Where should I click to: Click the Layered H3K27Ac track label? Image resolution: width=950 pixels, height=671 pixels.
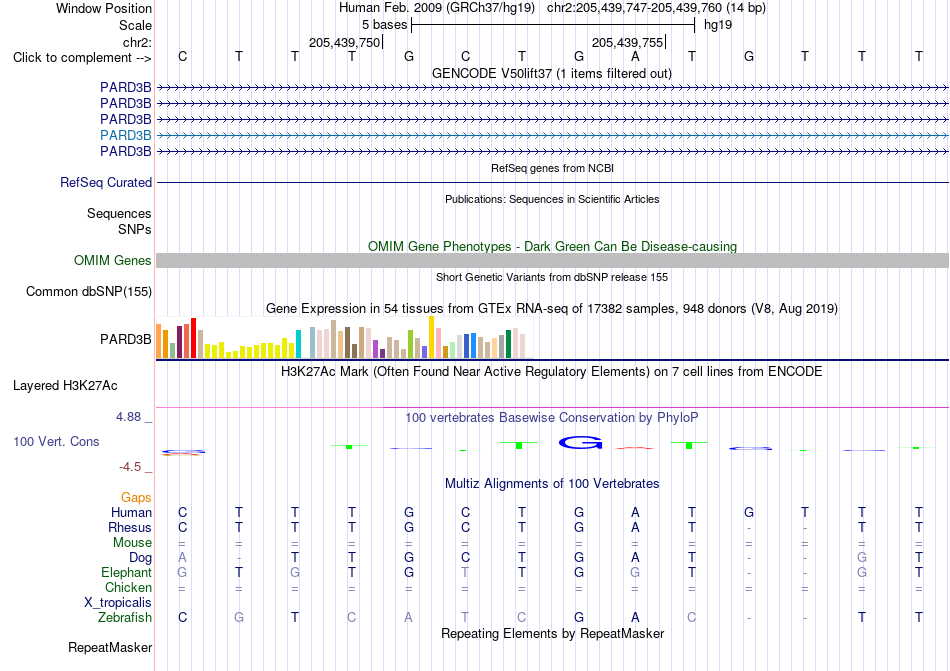pyautogui.click(x=65, y=386)
